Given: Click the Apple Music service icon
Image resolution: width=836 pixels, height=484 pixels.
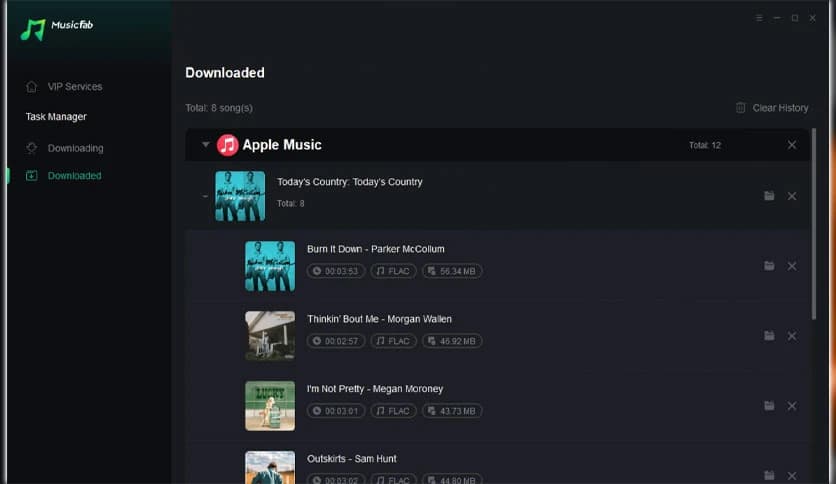Looking at the screenshot, I should pos(228,145).
